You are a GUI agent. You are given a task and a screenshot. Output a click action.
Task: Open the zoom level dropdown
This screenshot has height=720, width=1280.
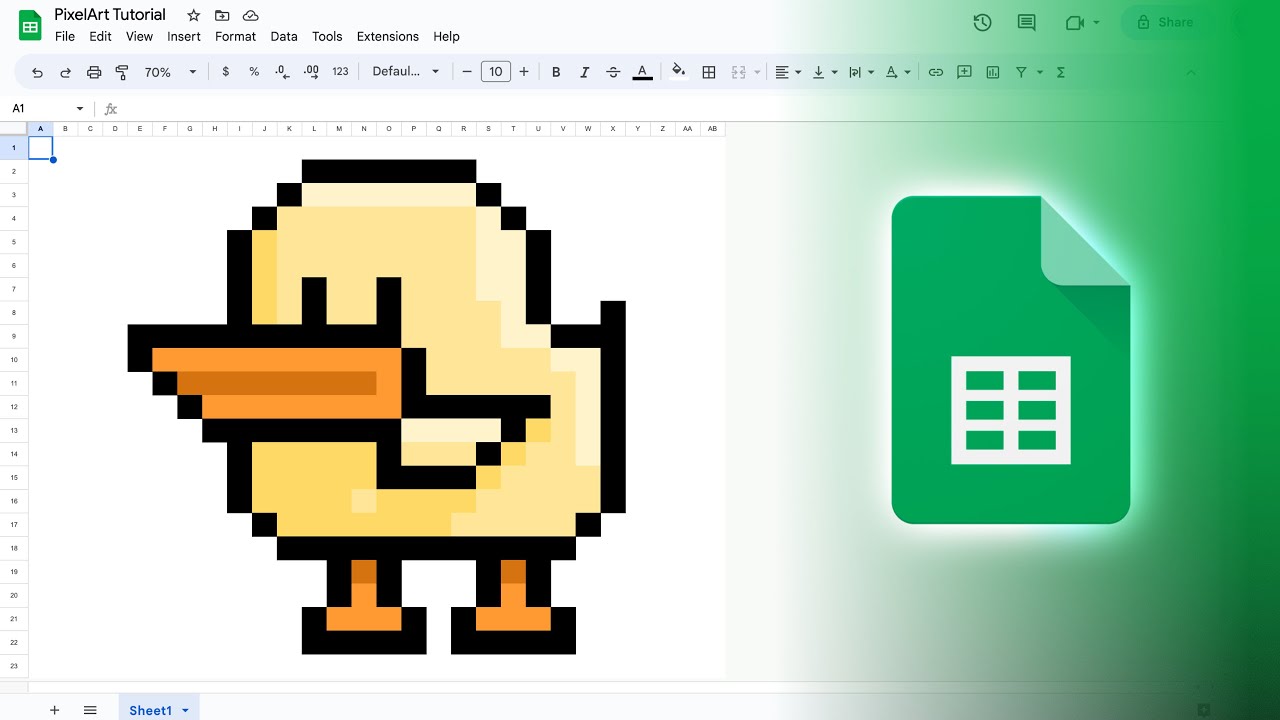pyautogui.click(x=170, y=72)
